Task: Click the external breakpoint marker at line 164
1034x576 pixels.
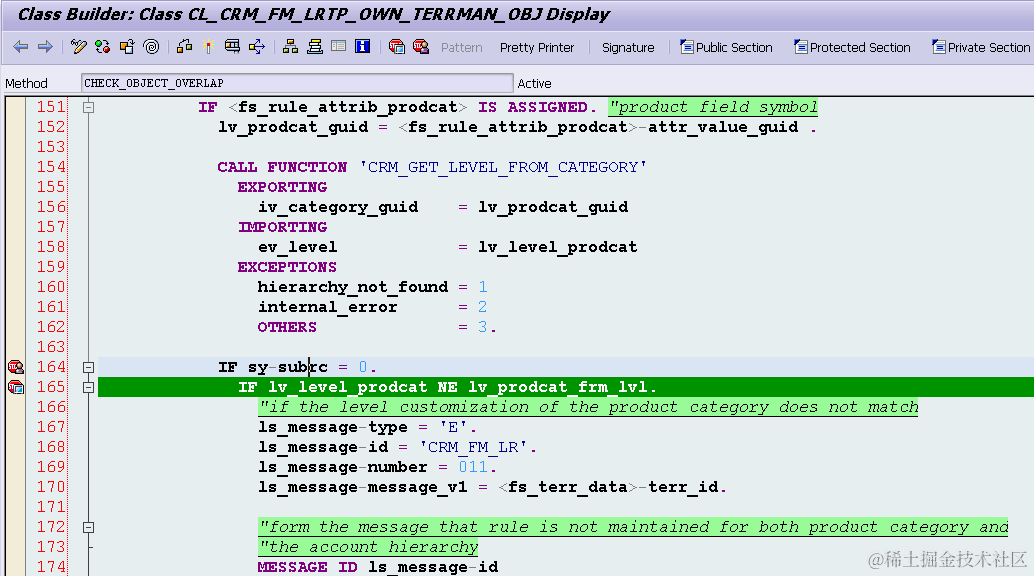Action: coord(16,367)
